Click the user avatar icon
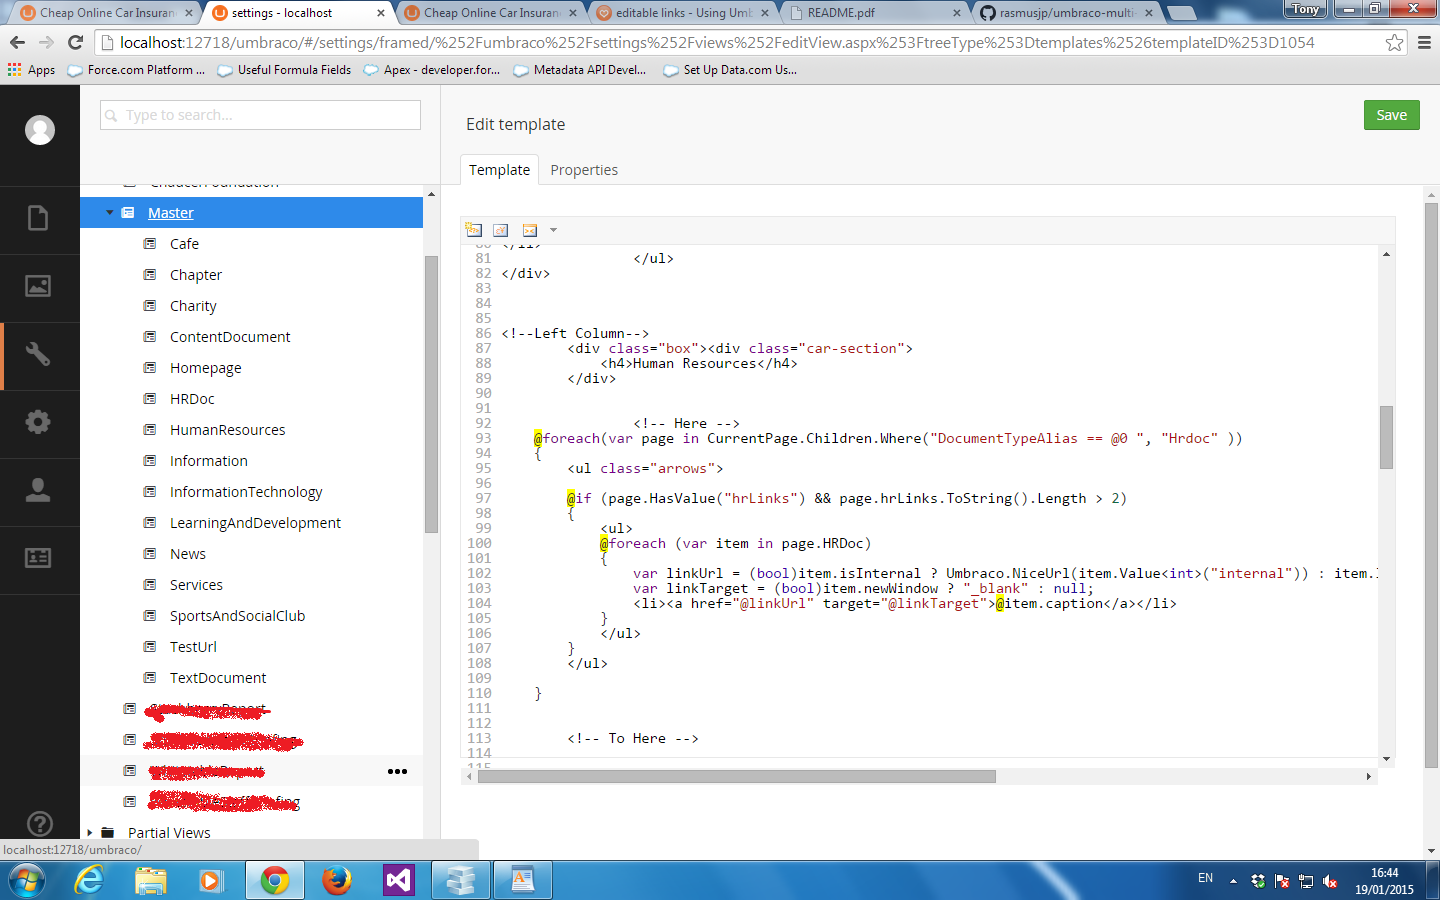Viewport: 1440px width, 900px height. pyautogui.click(x=40, y=130)
